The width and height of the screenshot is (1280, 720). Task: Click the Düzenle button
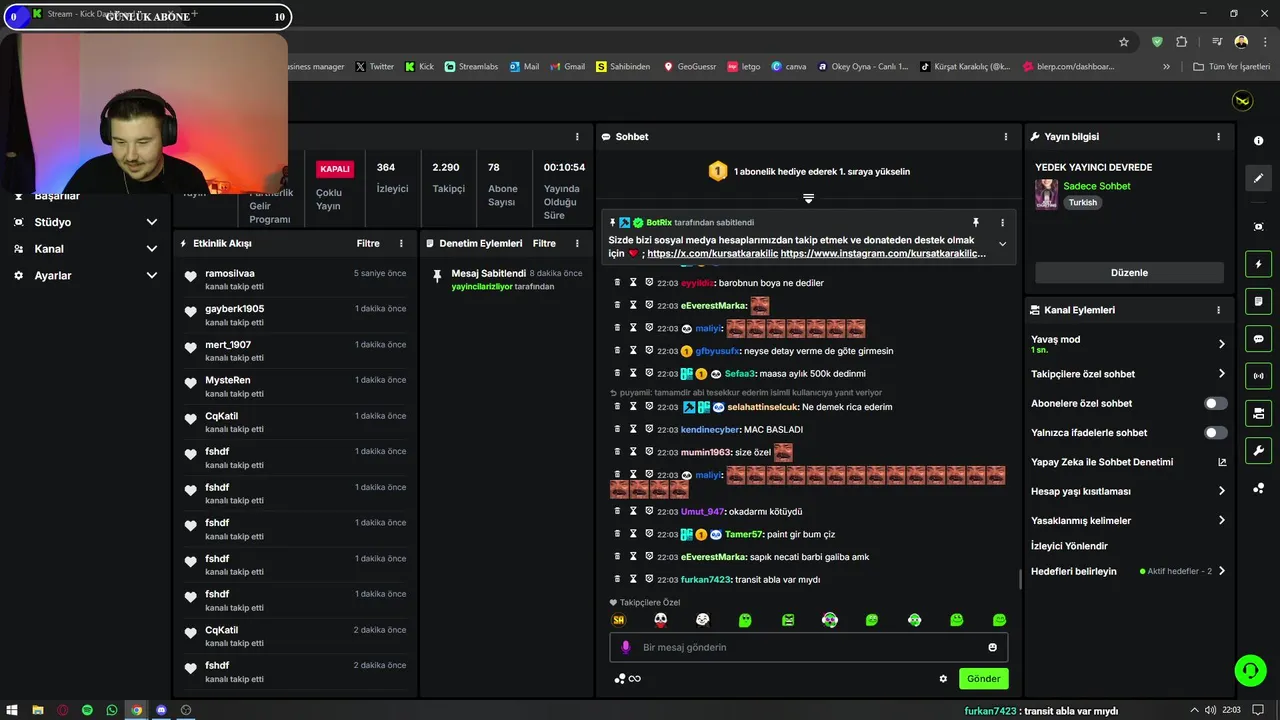[x=1129, y=272]
